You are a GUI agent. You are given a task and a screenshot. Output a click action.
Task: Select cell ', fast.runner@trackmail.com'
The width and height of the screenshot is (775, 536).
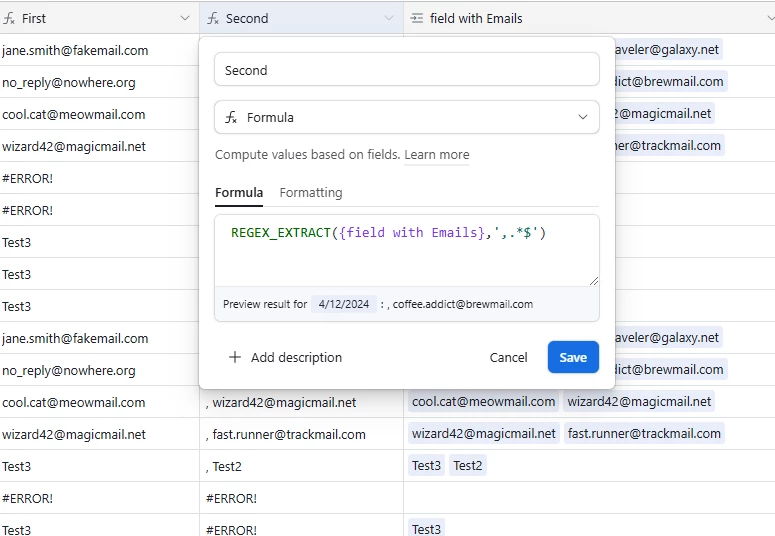[301, 434]
